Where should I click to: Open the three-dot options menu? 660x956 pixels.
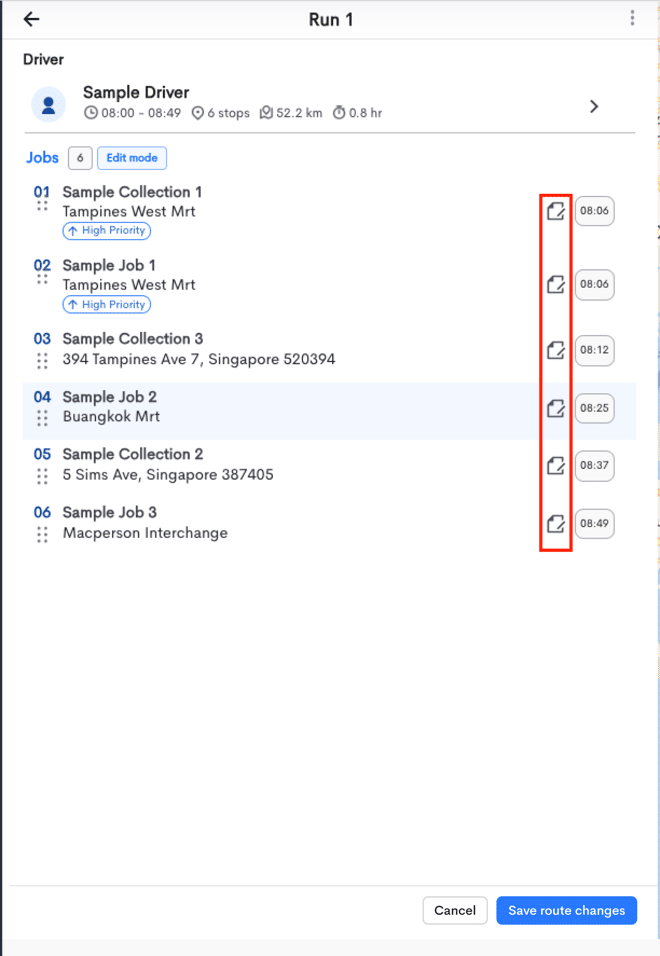[633, 18]
